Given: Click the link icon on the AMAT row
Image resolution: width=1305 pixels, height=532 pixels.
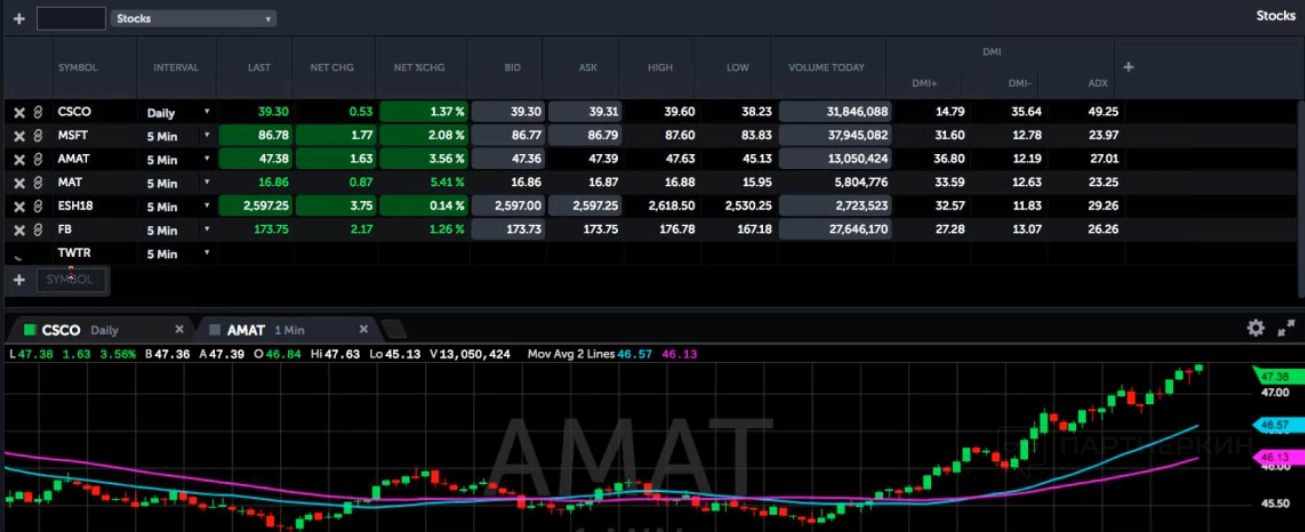Looking at the screenshot, I should [38, 160].
